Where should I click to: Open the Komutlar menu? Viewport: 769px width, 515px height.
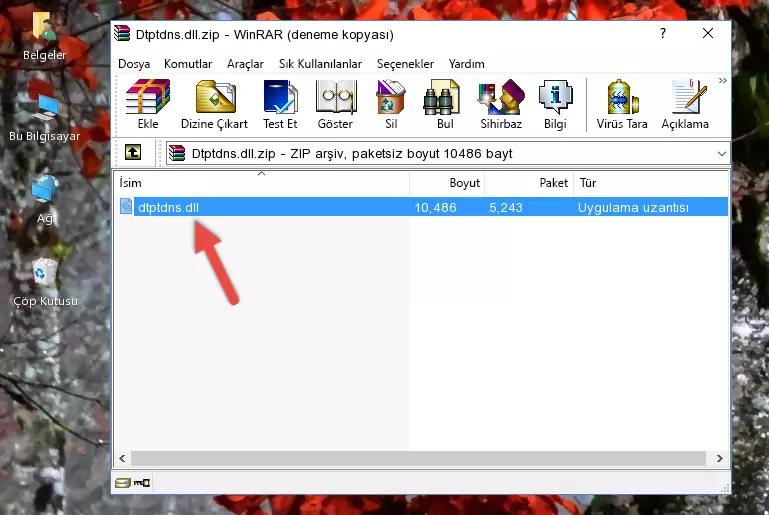(x=188, y=64)
